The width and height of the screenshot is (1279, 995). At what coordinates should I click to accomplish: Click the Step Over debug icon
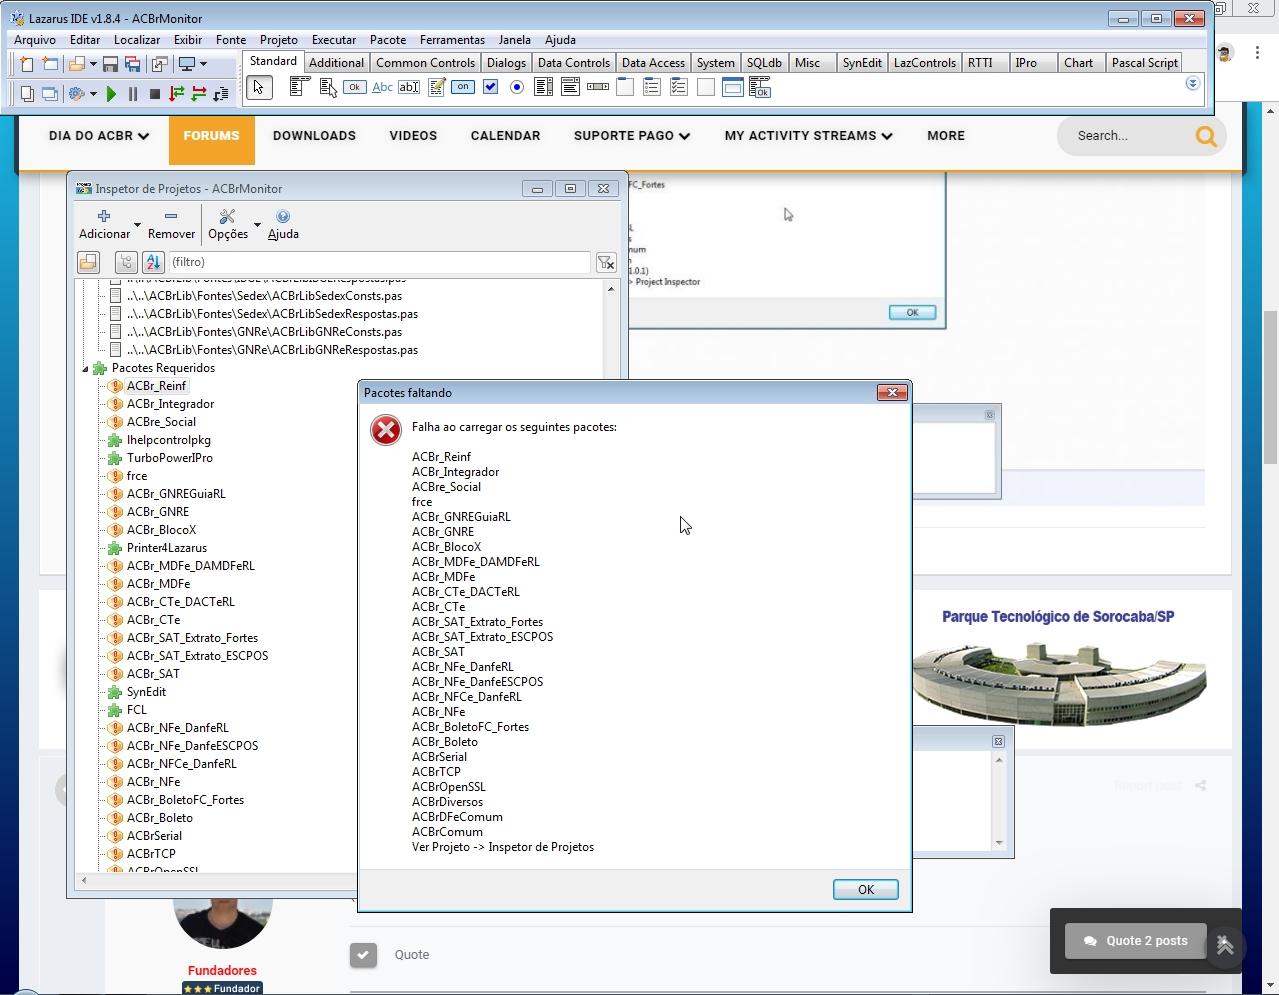[x=199, y=94]
